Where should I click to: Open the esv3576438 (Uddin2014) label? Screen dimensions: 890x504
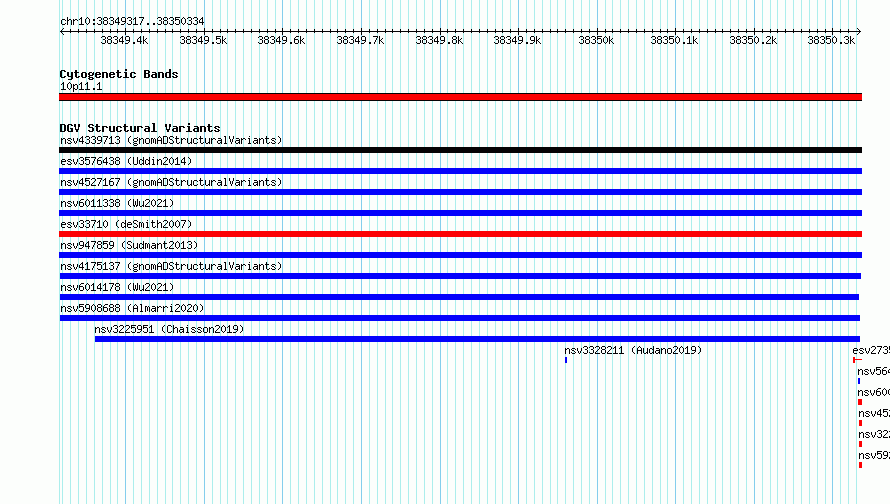pos(126,161)
